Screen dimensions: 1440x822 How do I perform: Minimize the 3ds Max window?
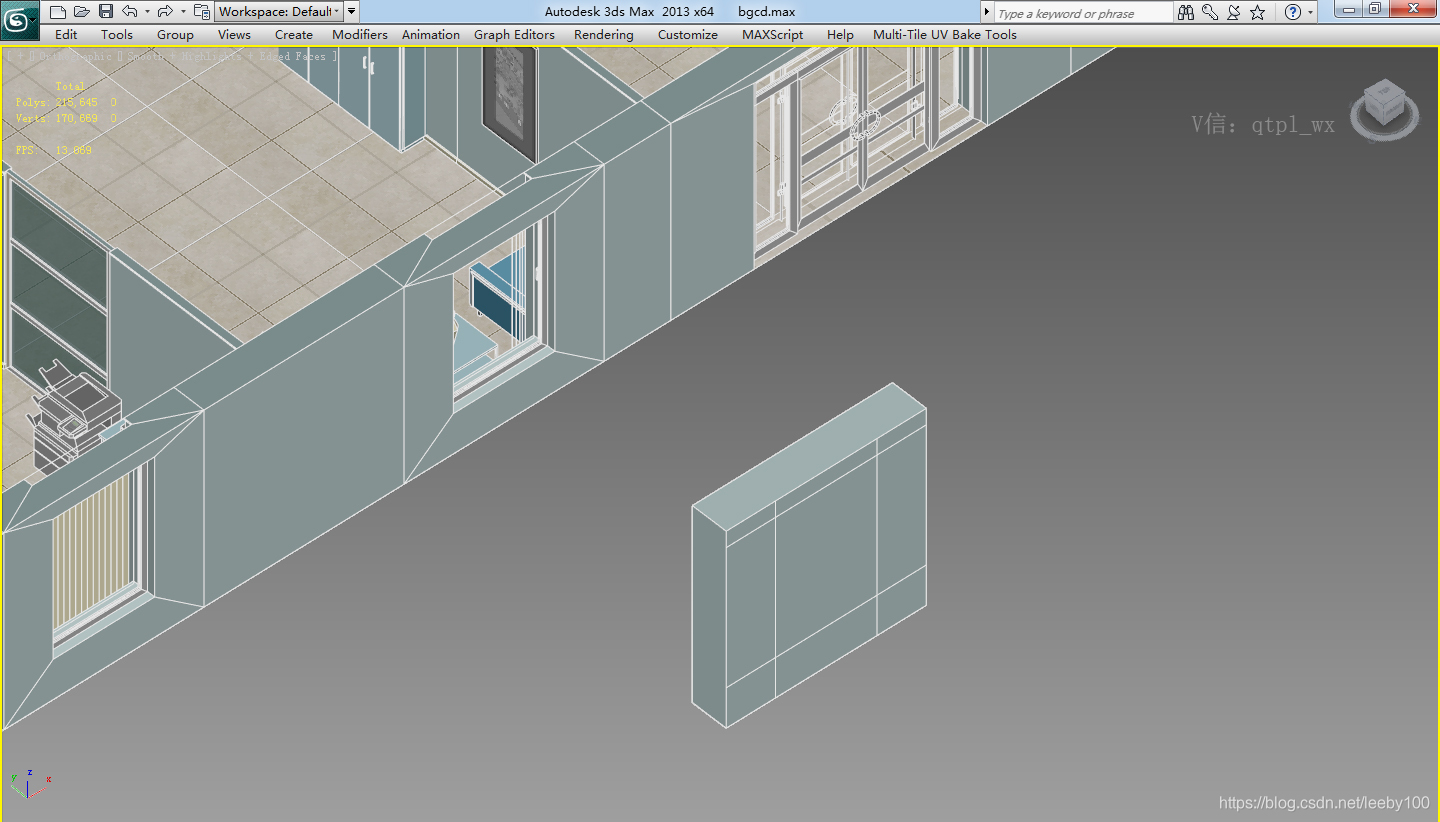tap(1349, 10)
